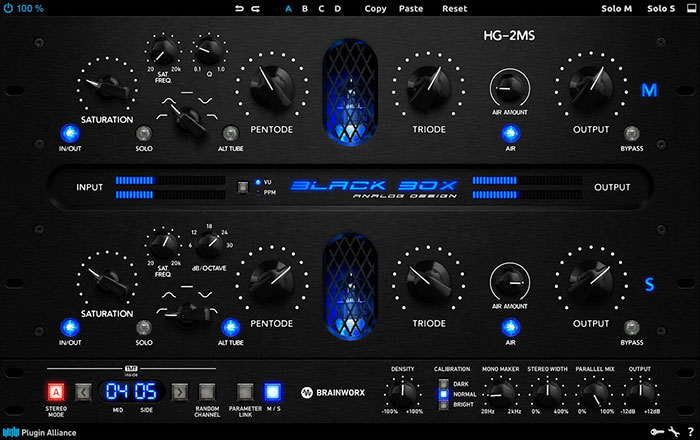Disable AIR on the Side channel
This screenshot has height=440, width=700.
510,326
